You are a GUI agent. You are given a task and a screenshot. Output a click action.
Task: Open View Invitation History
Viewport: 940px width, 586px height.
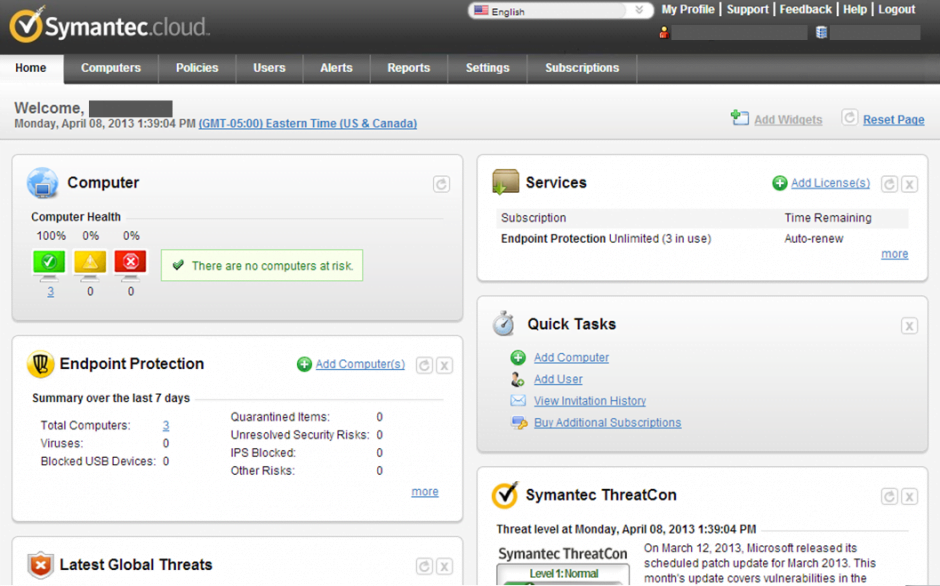click(x=589, y=400)
